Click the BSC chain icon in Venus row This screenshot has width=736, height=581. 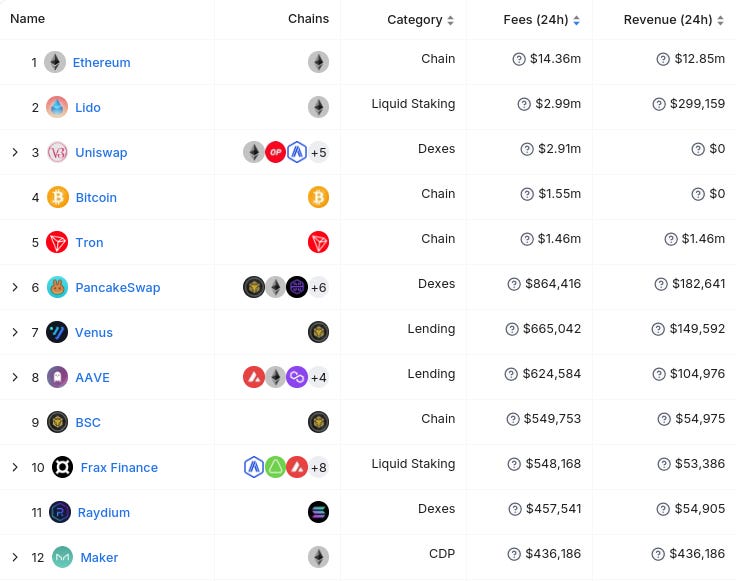(318, 332)
